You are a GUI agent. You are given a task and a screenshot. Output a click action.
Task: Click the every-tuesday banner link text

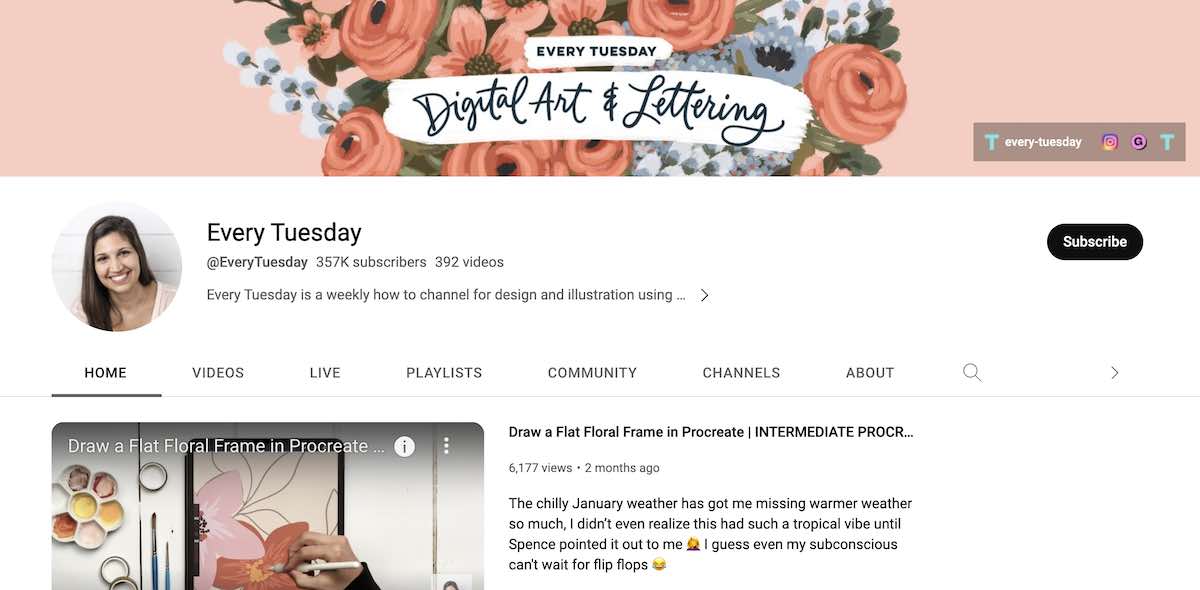point(1043,142)
